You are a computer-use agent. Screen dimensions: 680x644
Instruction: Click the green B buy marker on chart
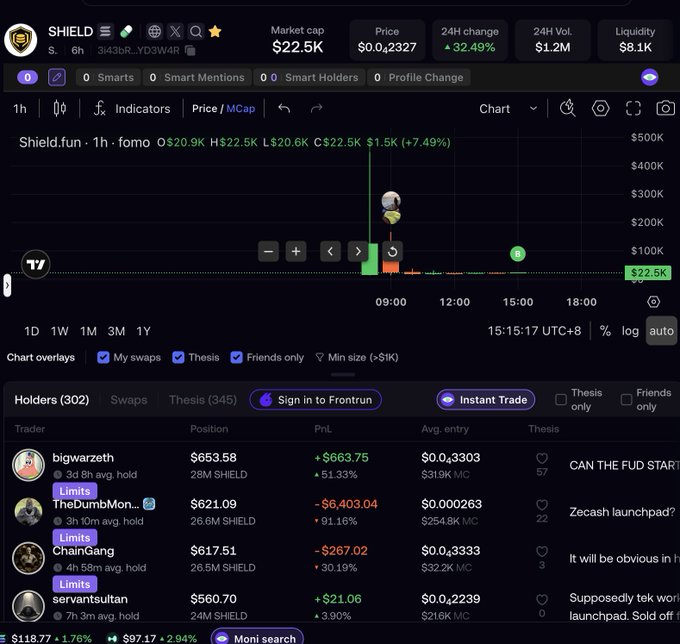click(x=517, y=254)
